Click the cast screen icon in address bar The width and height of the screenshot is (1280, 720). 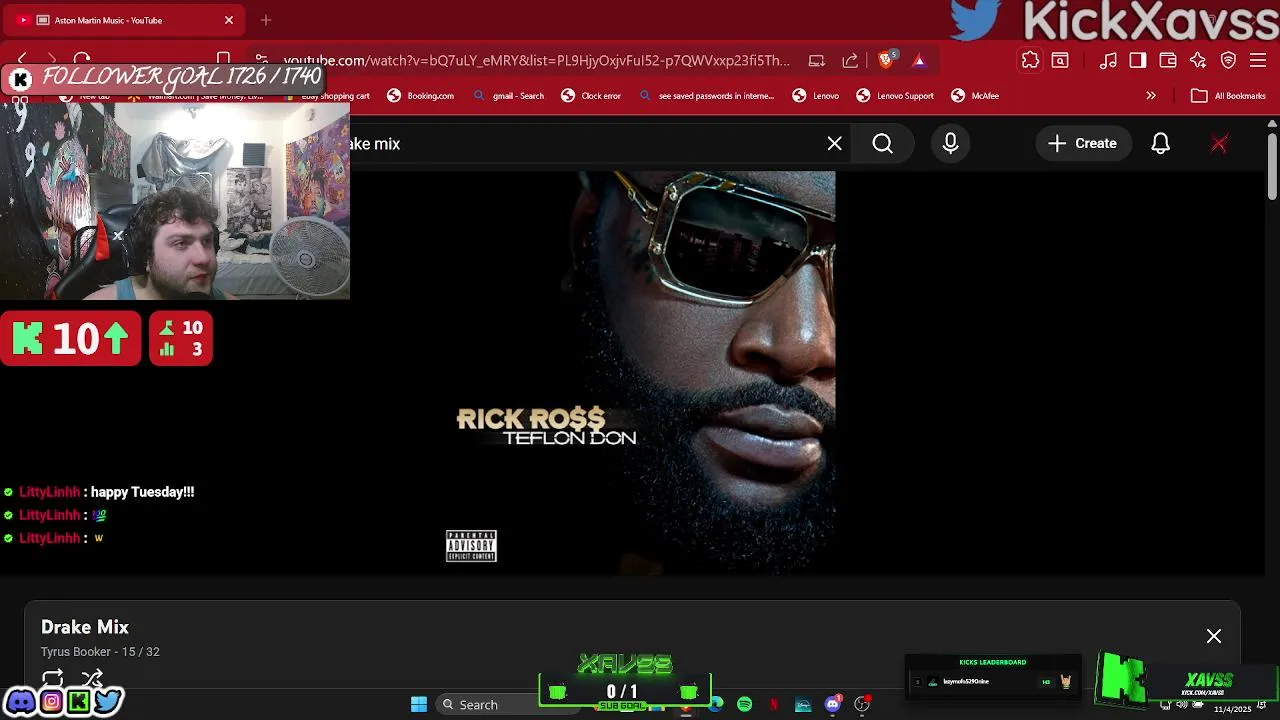[x=817, y=60]
